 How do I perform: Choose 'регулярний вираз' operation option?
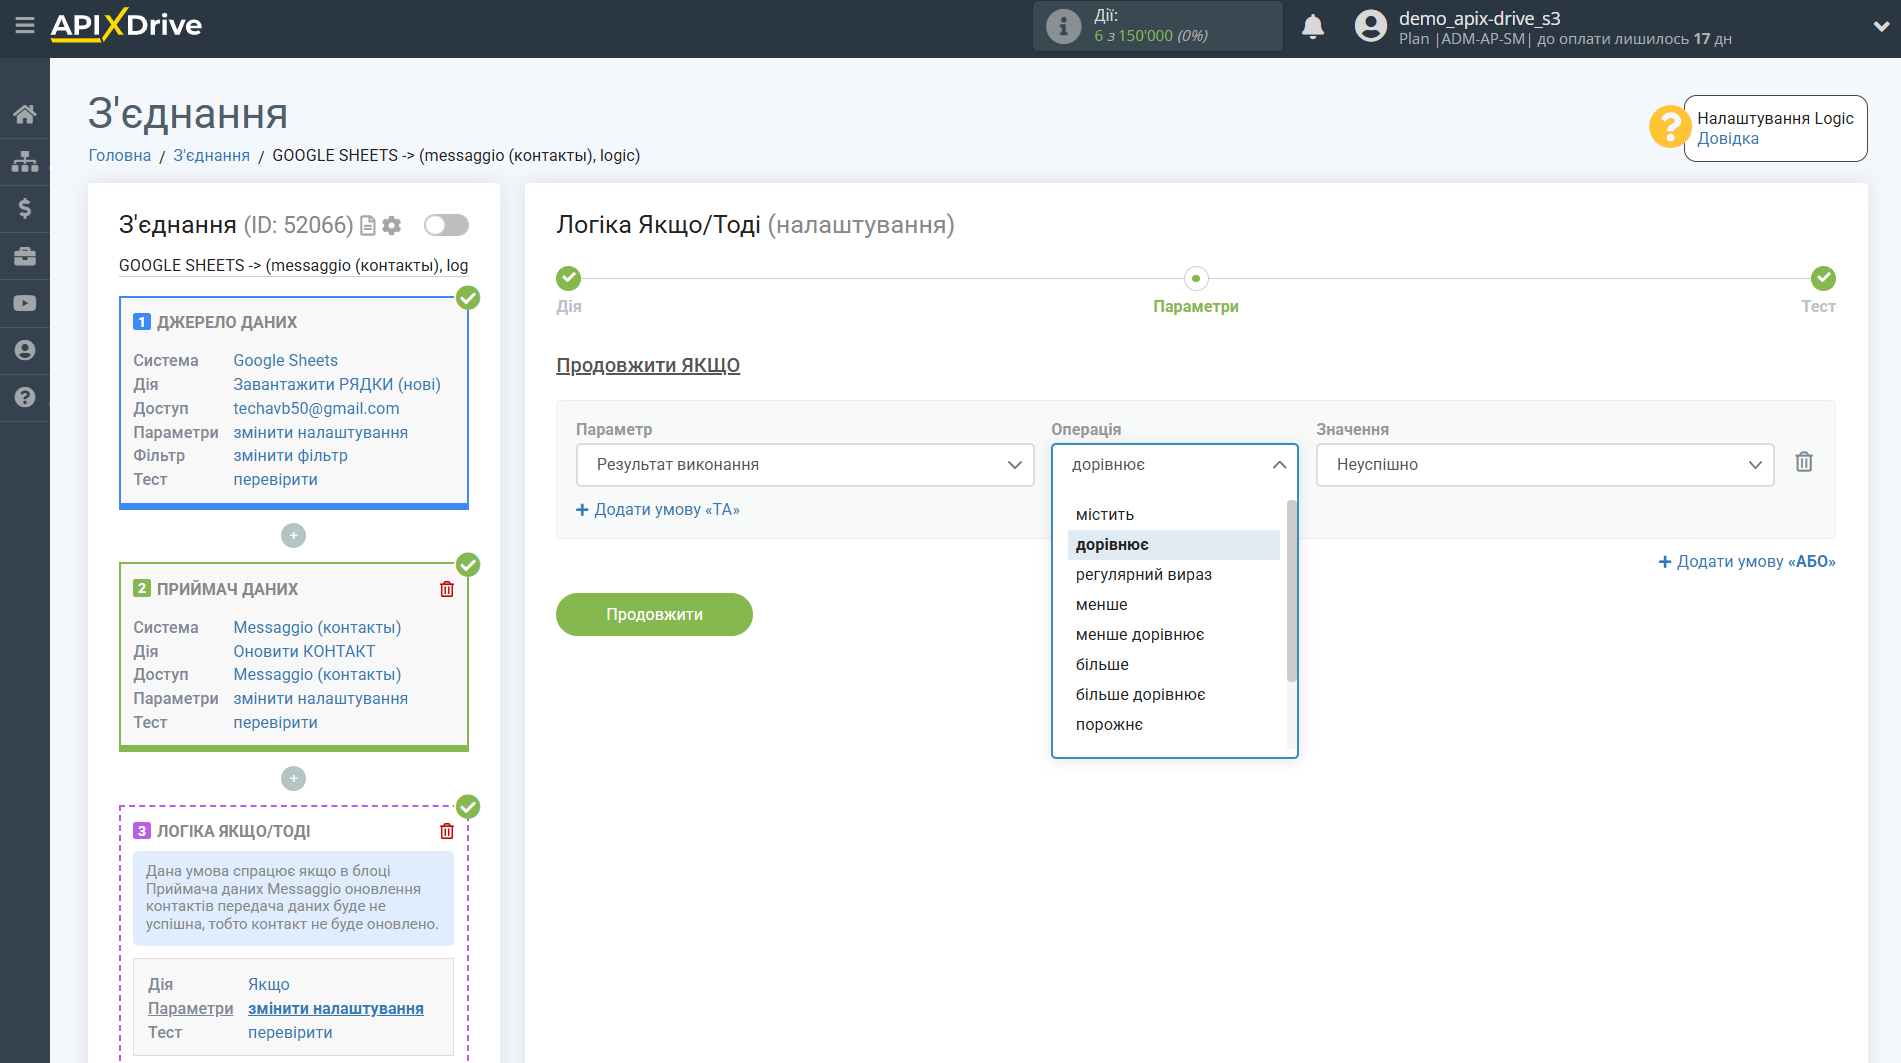1143,575
